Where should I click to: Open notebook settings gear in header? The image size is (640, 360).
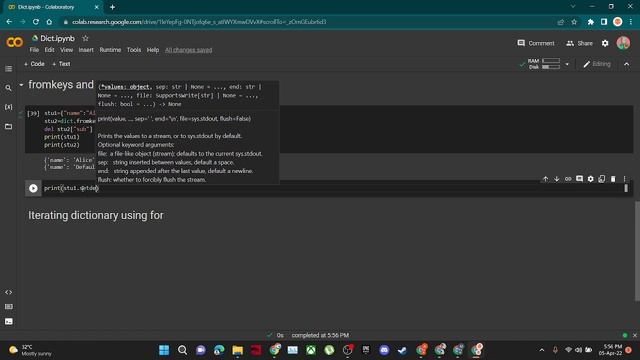pos(605,43)
